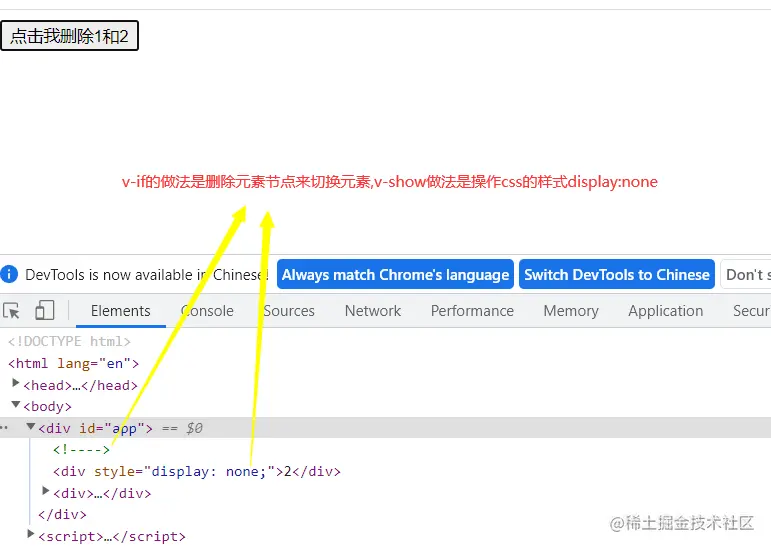The width and height of the screenshot is (771, 549).
Task: Open the Sources tab
Action: pos(289,311)
